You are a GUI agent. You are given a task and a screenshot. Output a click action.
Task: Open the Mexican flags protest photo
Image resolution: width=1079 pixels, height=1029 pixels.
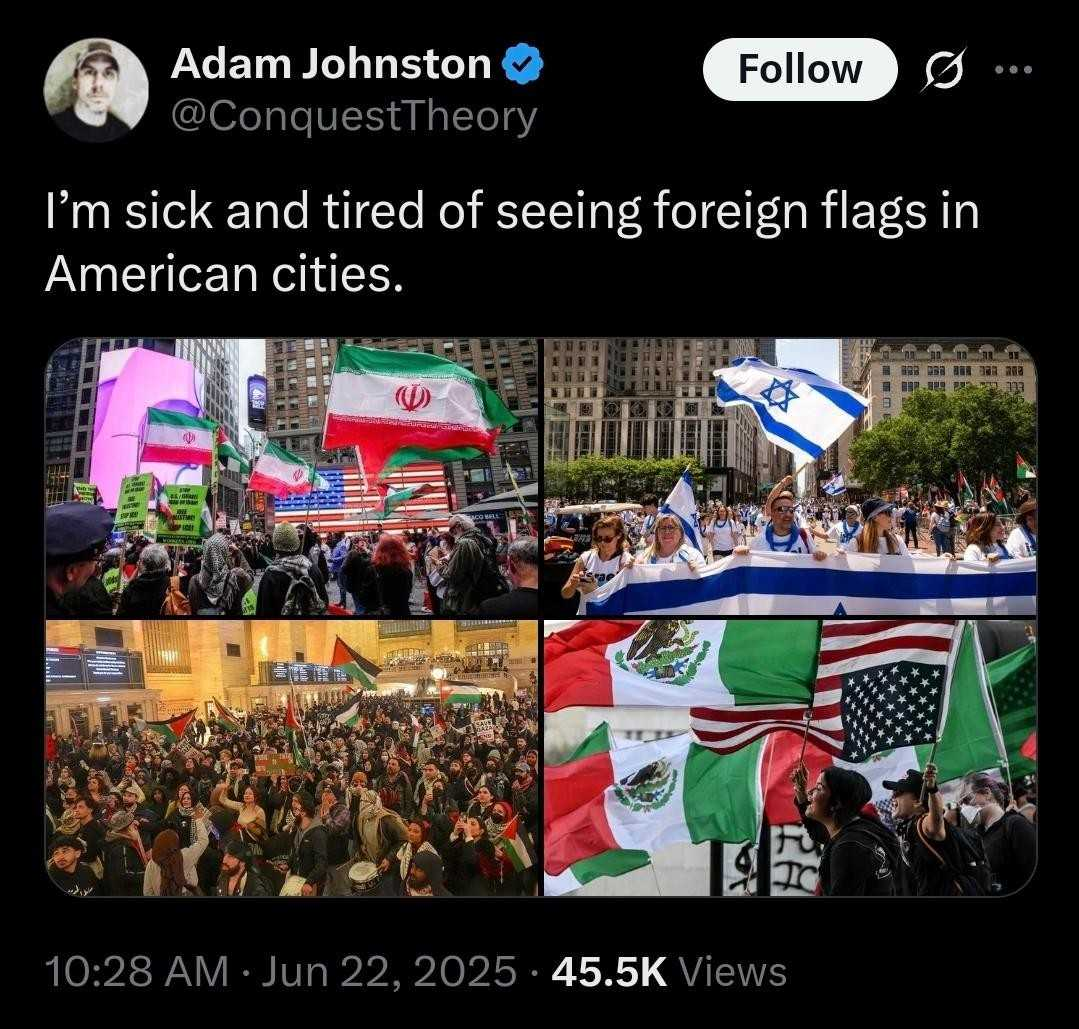click(790, 758)
